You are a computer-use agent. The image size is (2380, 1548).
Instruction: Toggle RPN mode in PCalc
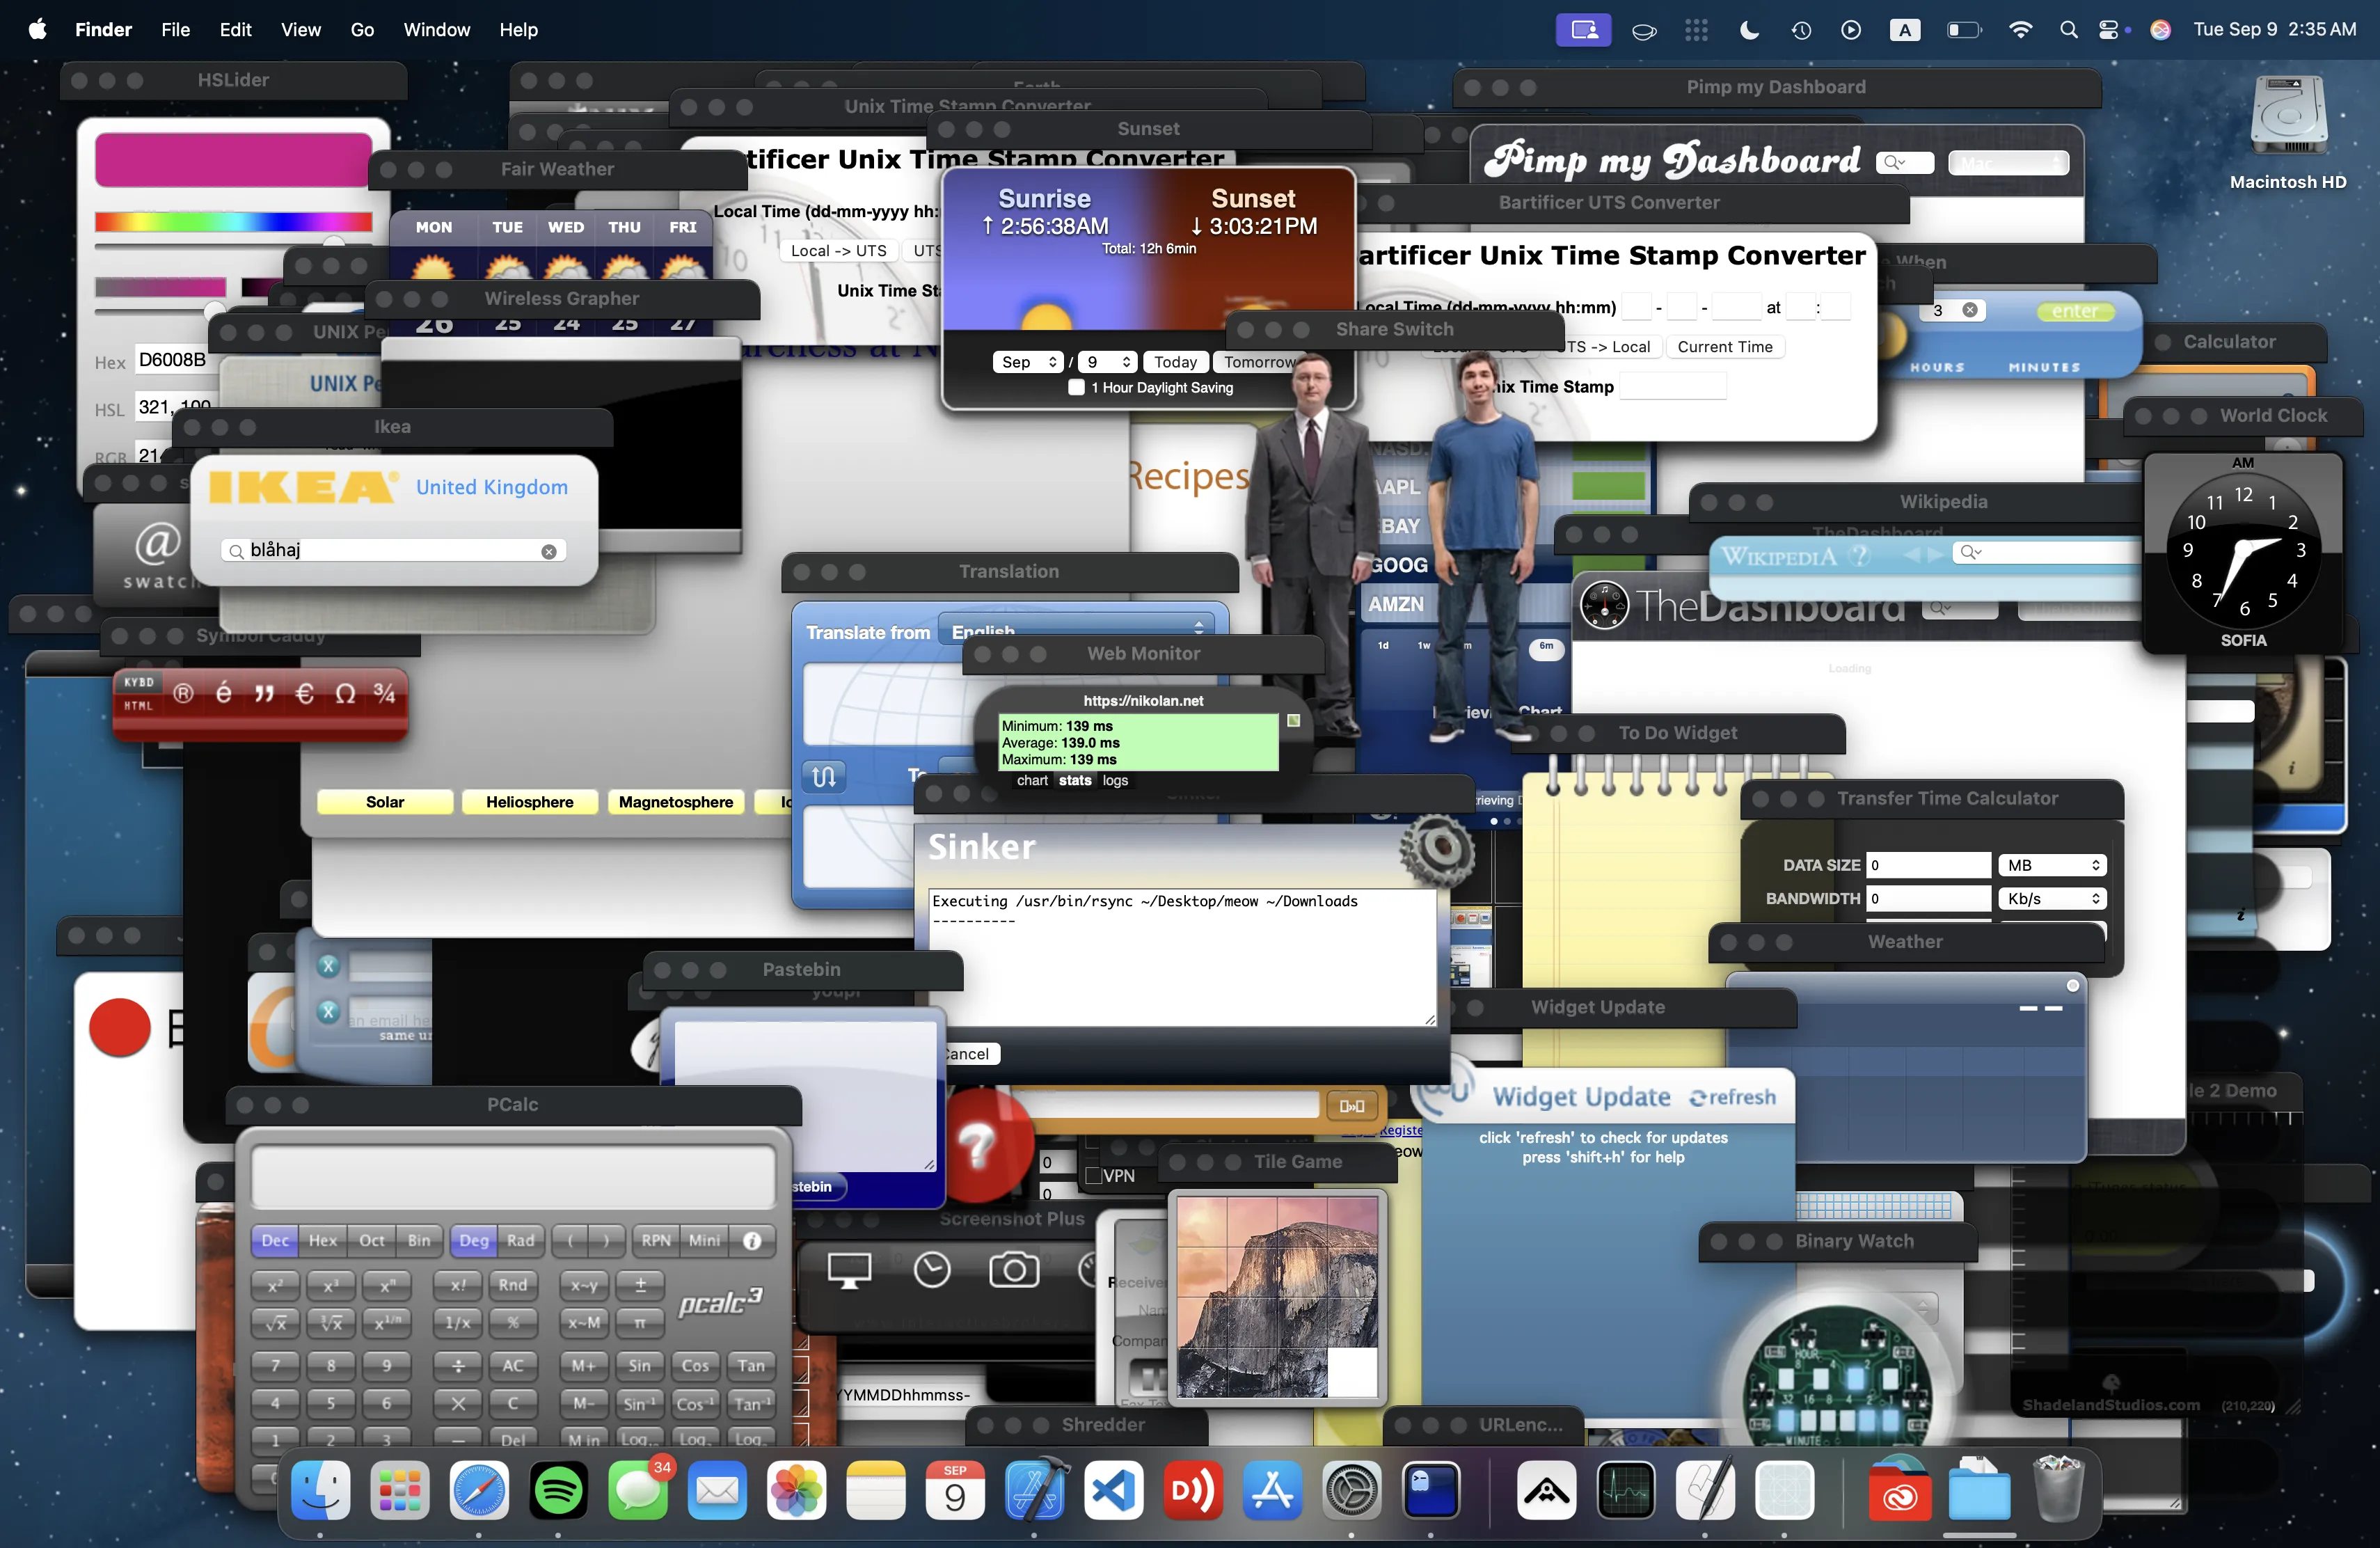pyautogui.click(x=656, y=1240)
